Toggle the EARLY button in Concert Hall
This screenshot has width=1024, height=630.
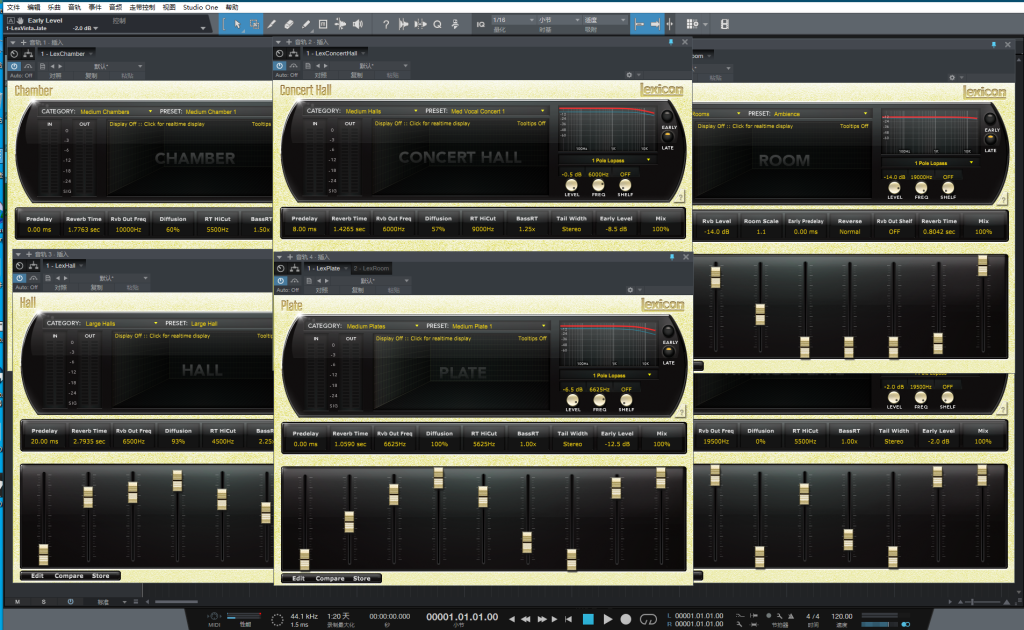pos(668,118)
